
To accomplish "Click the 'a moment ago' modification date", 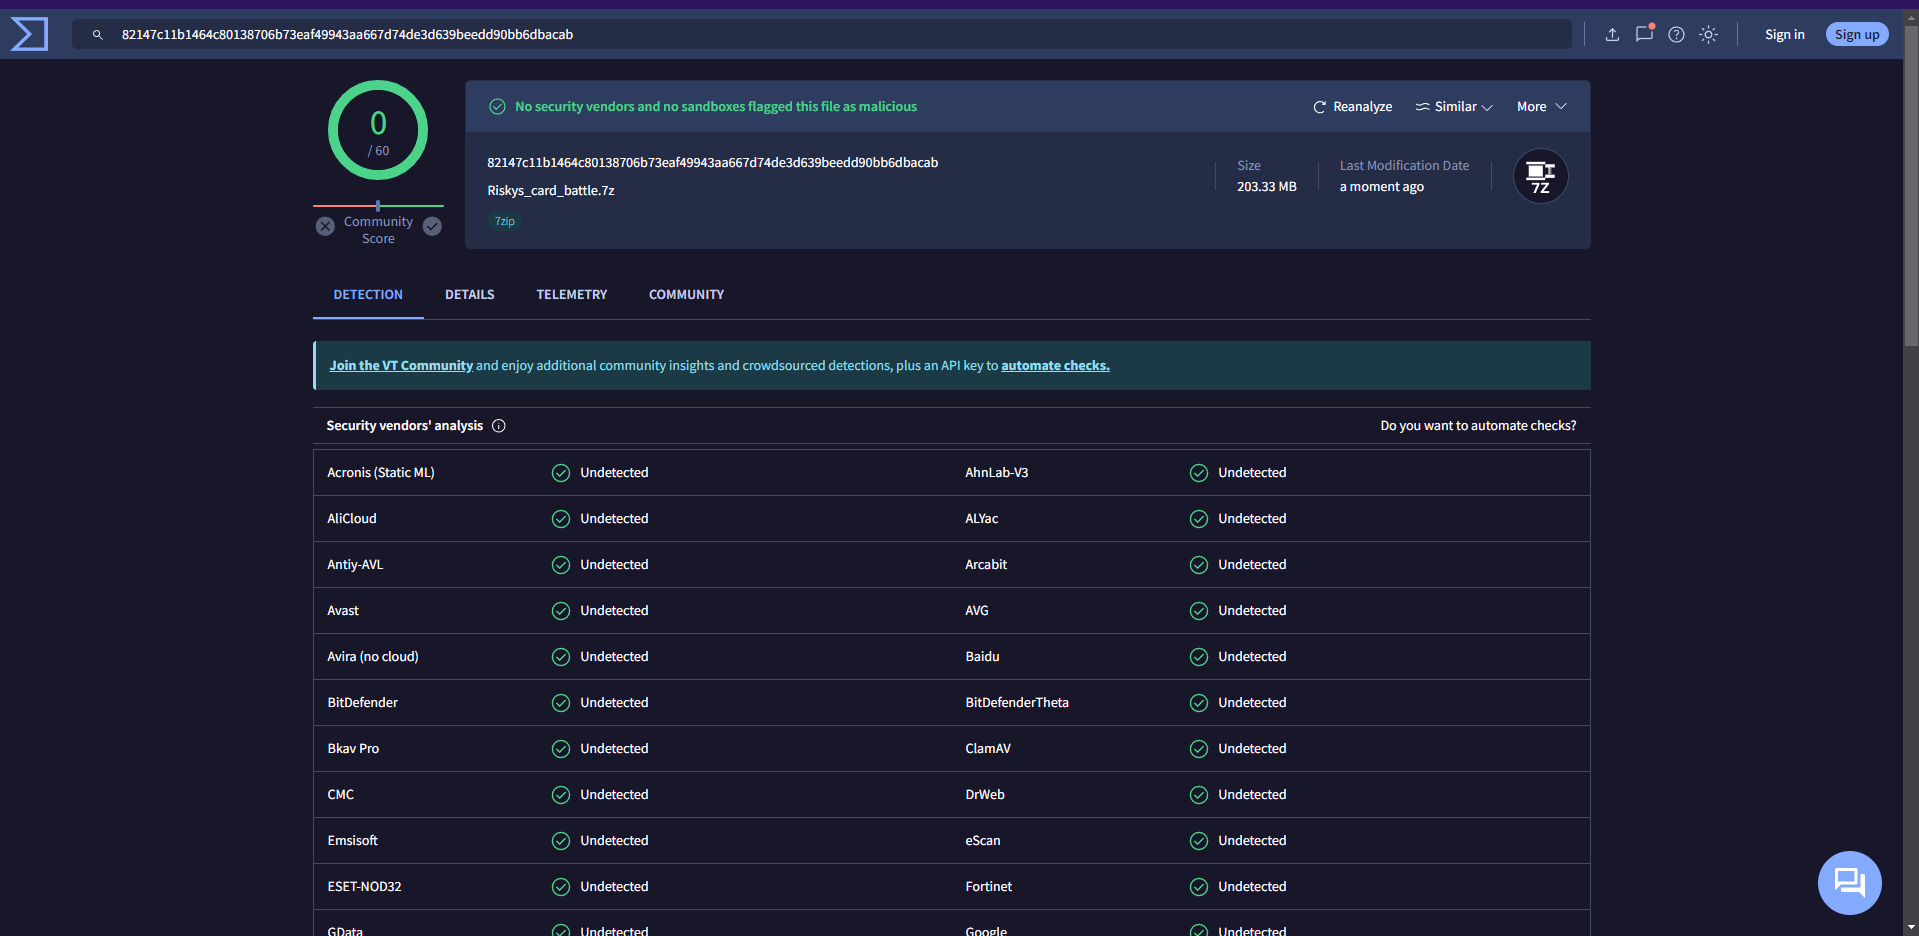I will coord(1382,187).
